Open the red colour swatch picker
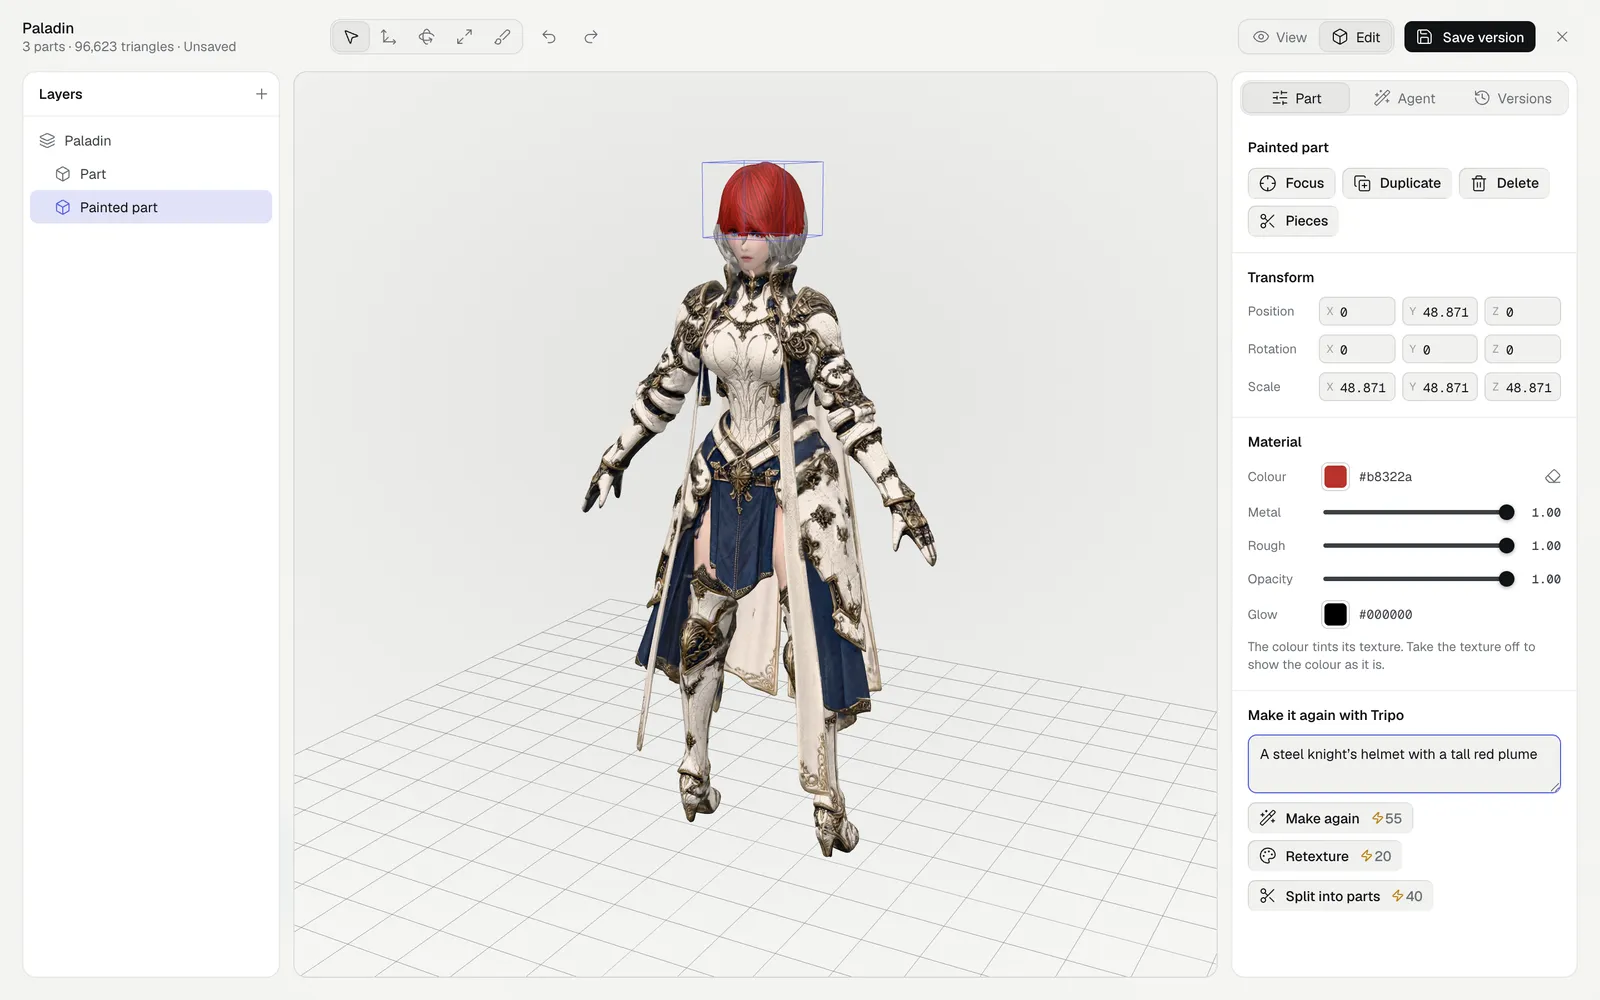The image size is (1600, 1000). point(1335,477)
